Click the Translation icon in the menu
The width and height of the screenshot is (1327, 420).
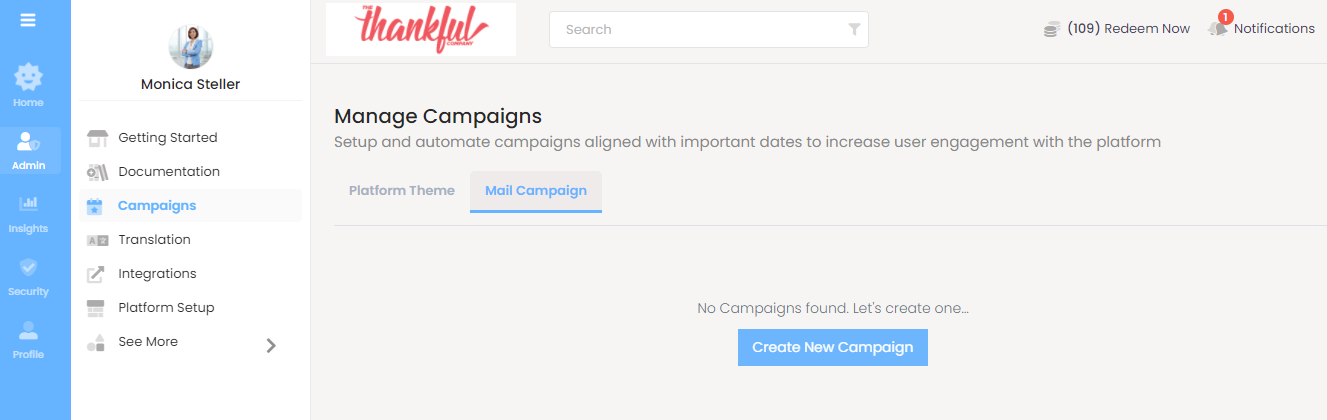click(x=96, y=240)
